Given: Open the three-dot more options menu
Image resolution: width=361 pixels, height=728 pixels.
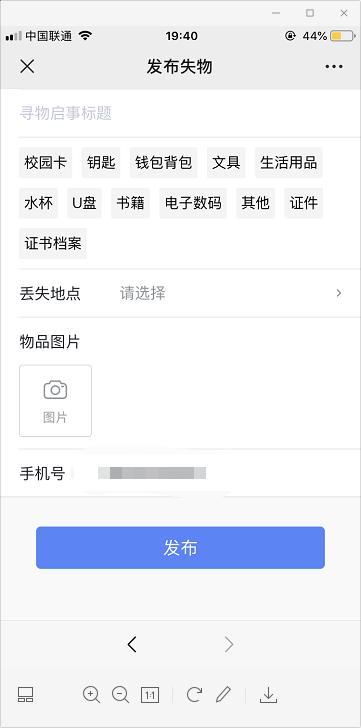Looking at the screenshot, I should (x=334, y=67).
